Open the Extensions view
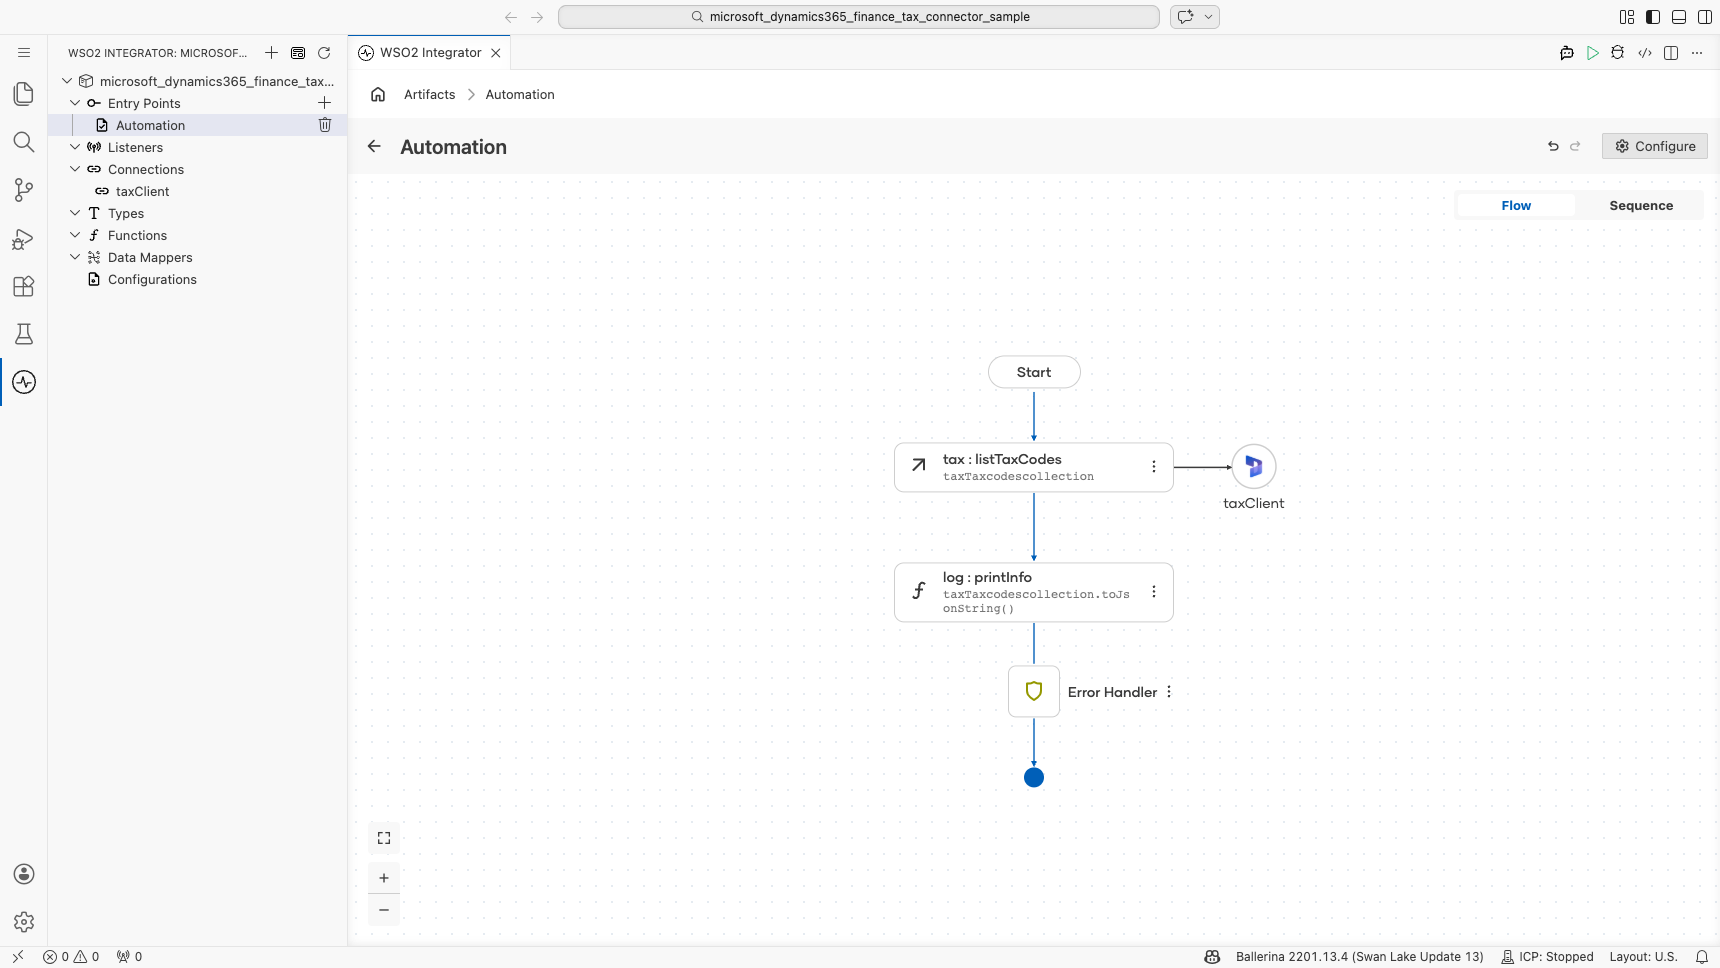The width and height of the screenshot is (1720, 968). 24,286
